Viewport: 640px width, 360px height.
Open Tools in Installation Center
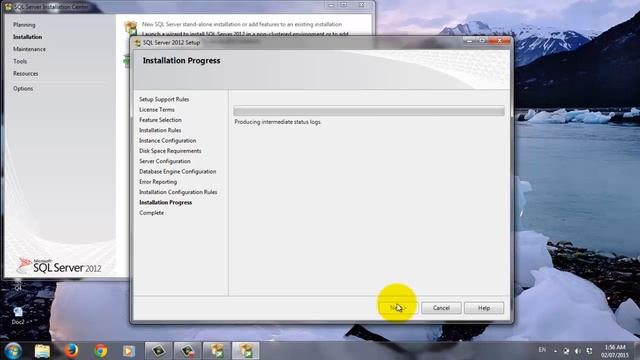click(20, 61)
